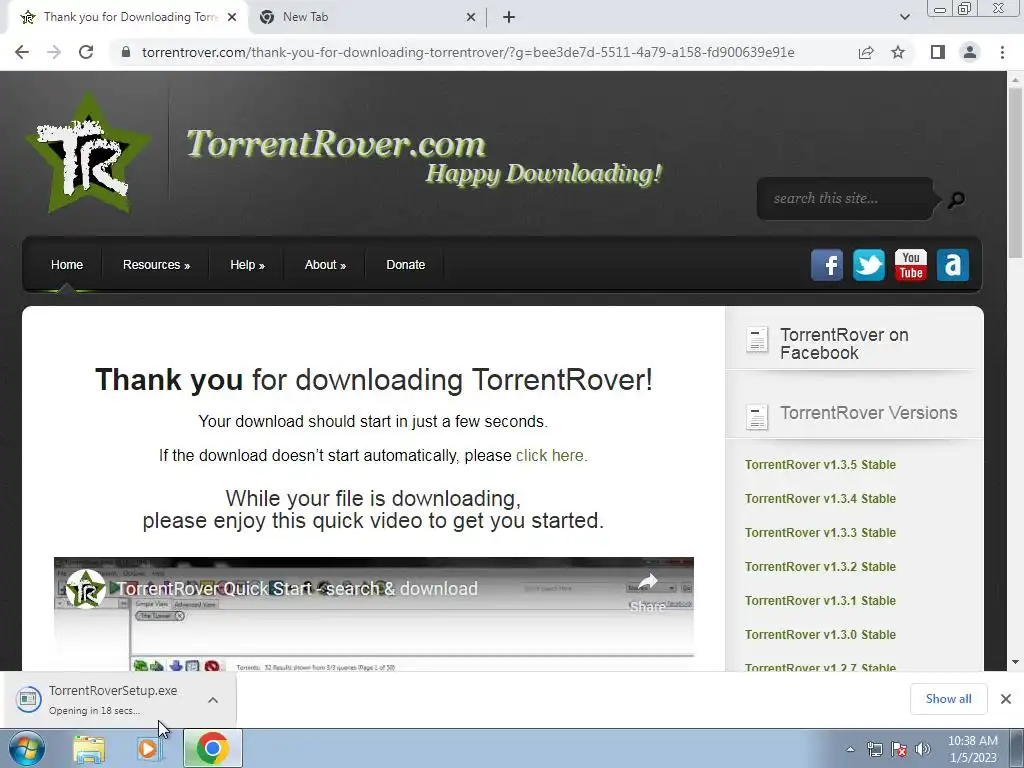Open the side panel icon

[938, 52]
